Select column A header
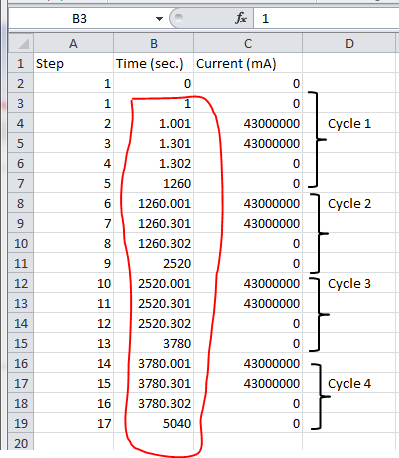Image resolution: width=399 pixels, height=458 pixels. [73, 43]
